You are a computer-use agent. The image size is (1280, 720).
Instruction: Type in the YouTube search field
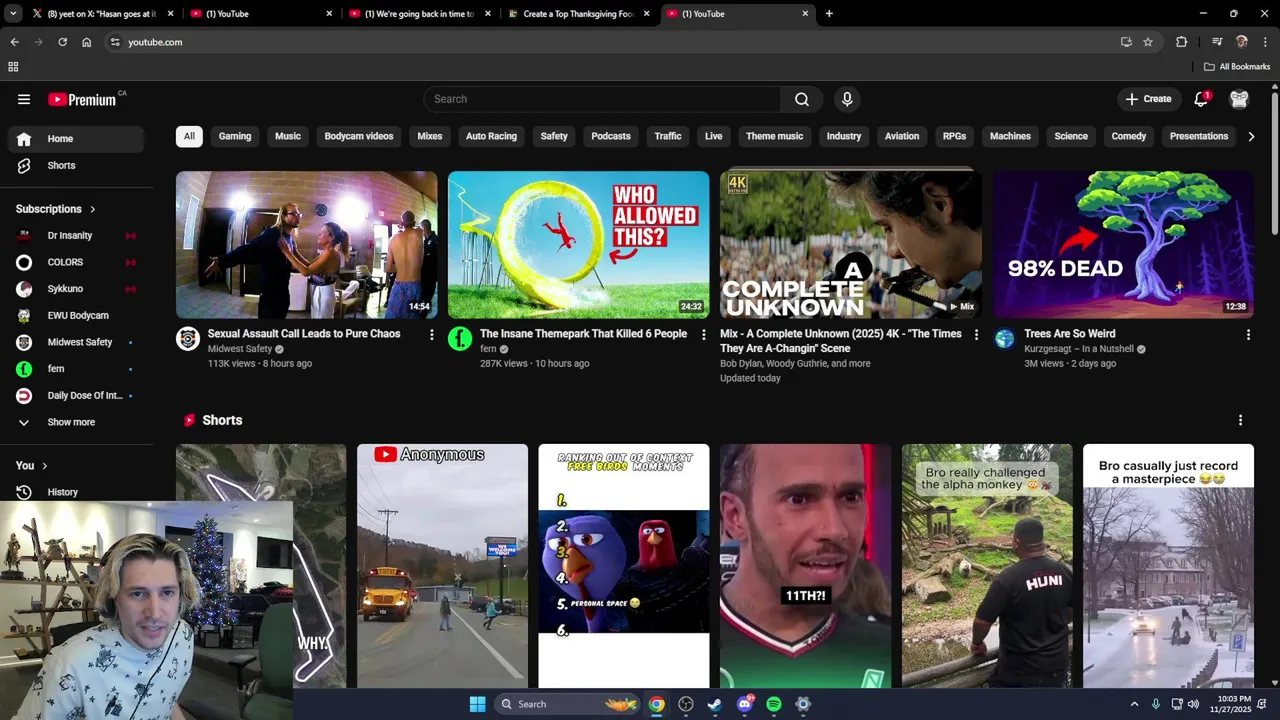603,99
